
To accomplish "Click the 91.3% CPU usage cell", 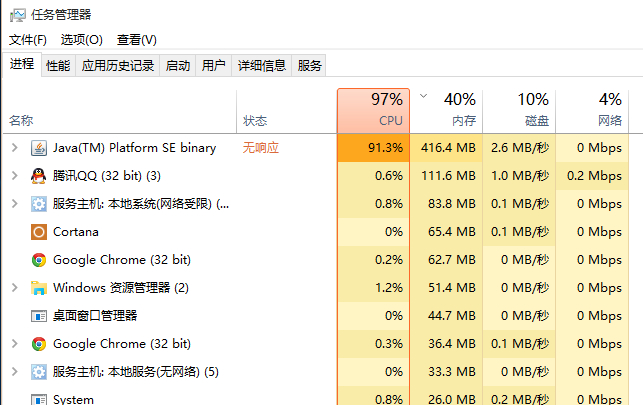I will click(x=374, y=148).
